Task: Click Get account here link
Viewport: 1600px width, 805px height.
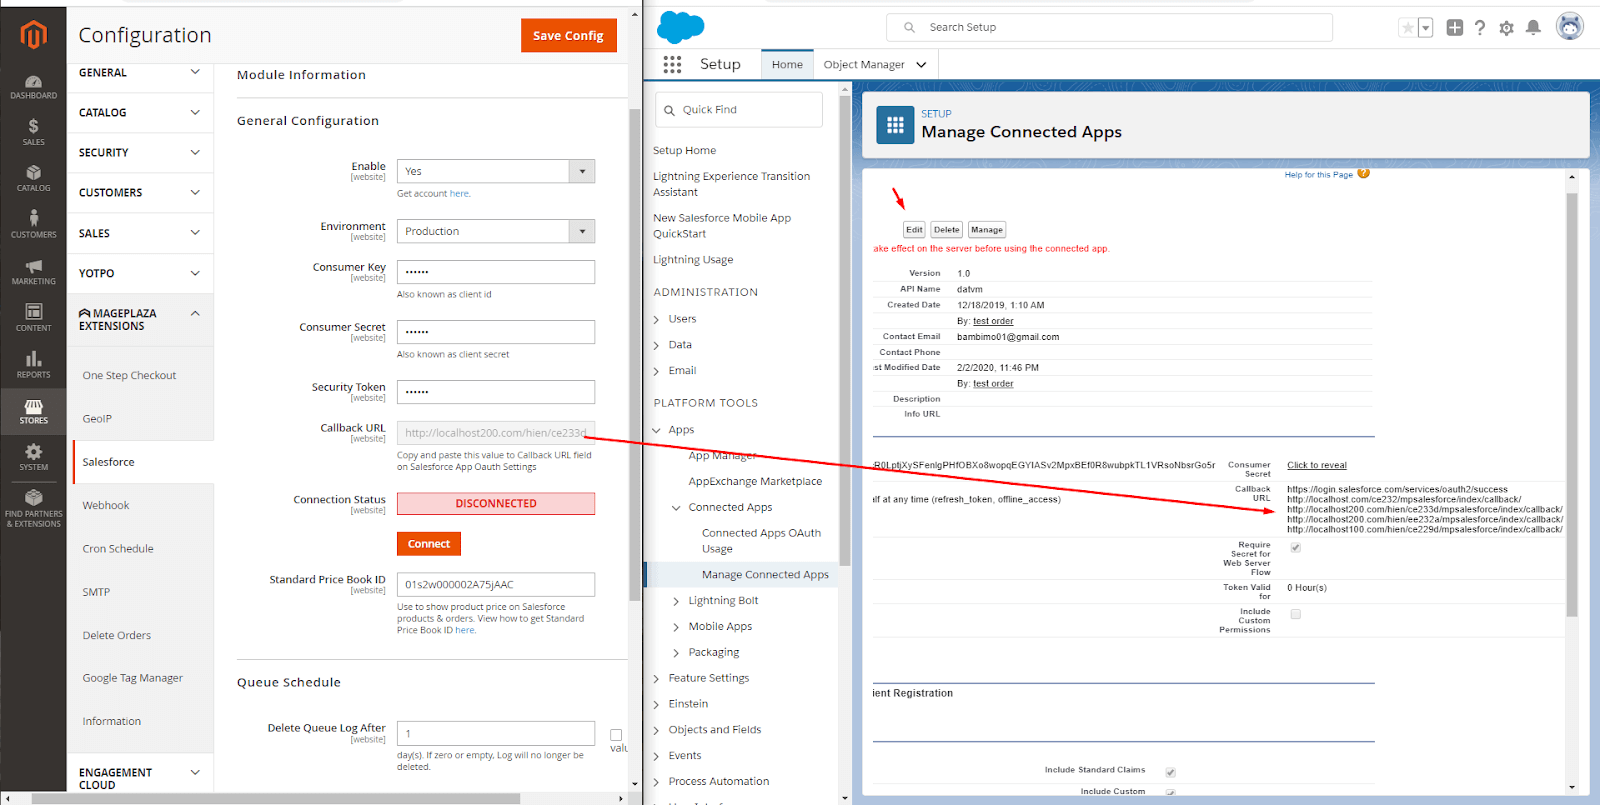Action: point(460,194)
